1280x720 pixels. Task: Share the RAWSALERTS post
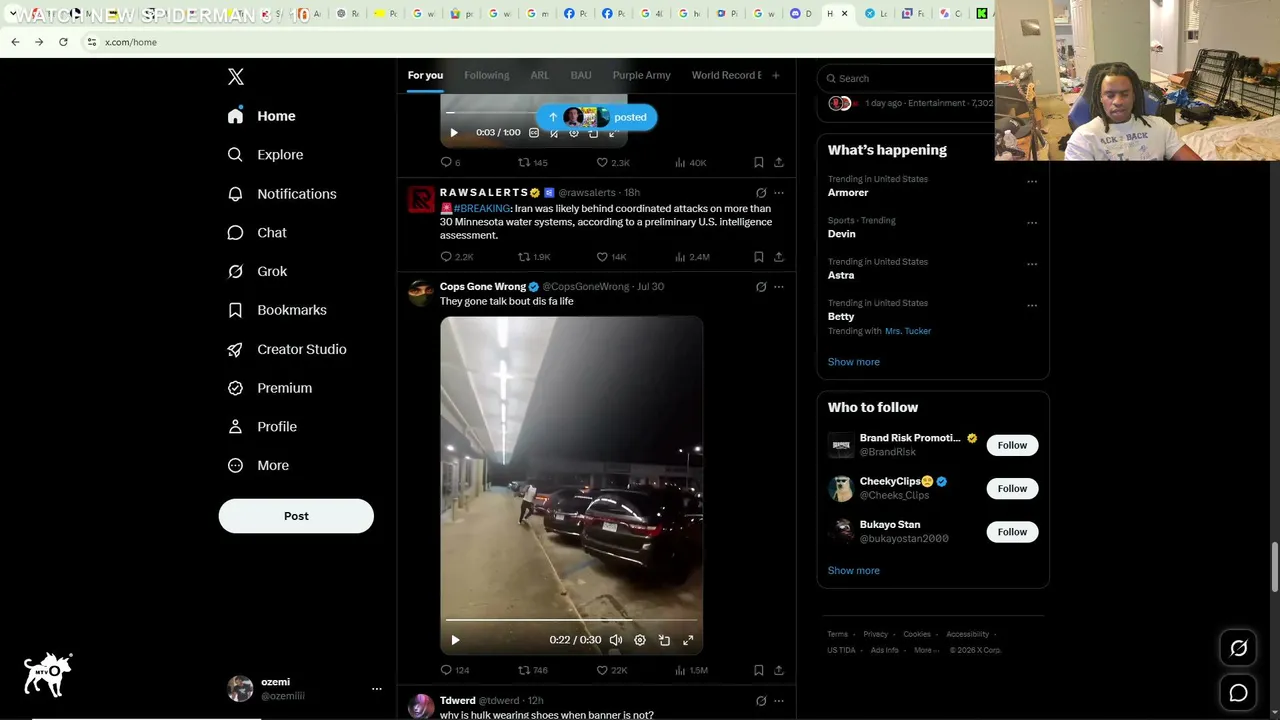tap(779, 257)
